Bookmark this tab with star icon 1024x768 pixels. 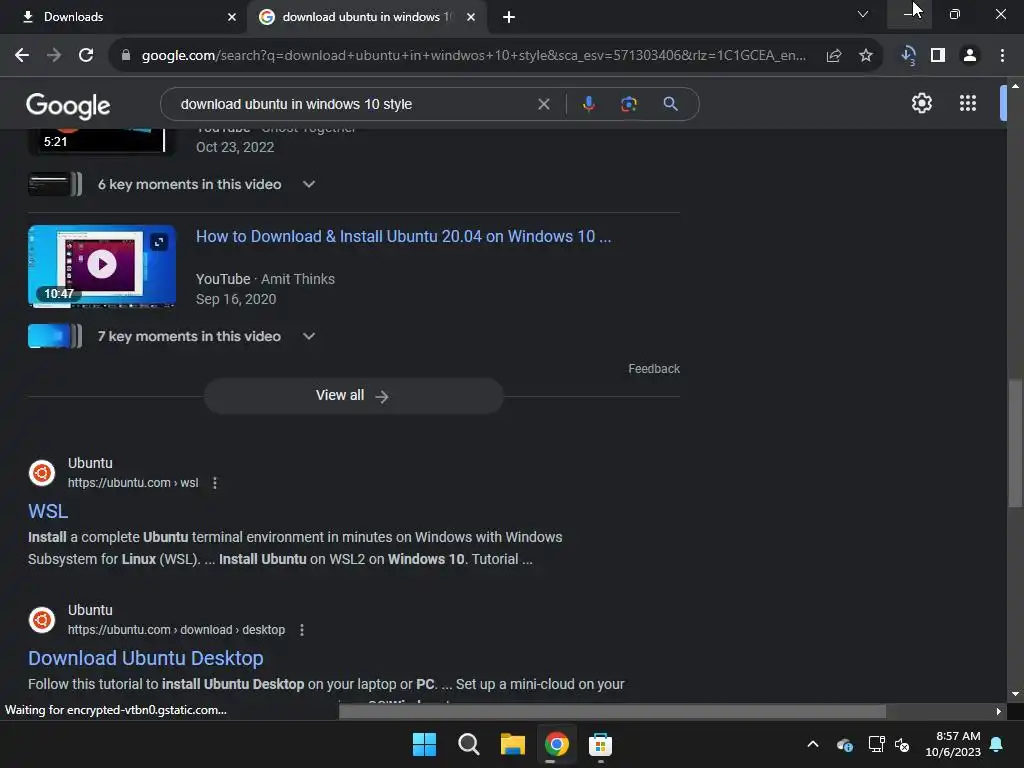click(865, 56)
